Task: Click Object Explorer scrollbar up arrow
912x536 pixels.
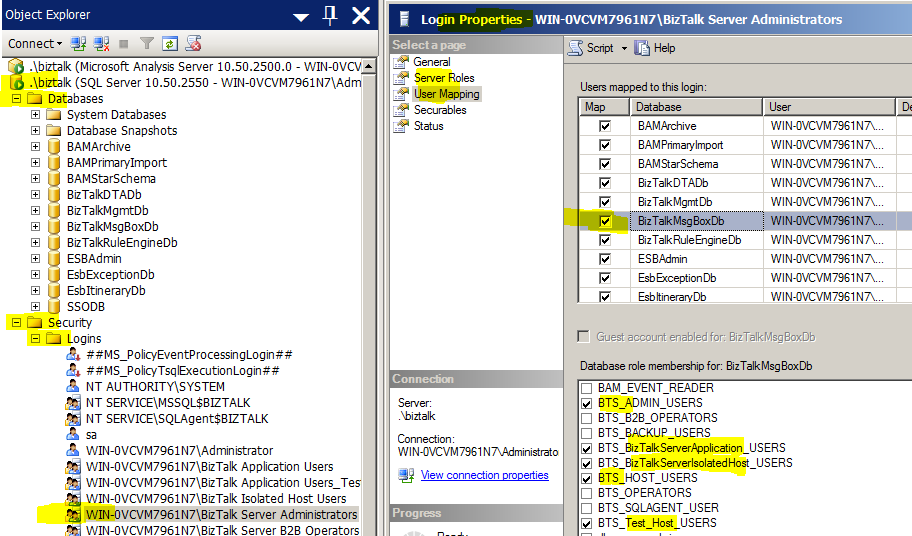Action: tap(369, 66)
